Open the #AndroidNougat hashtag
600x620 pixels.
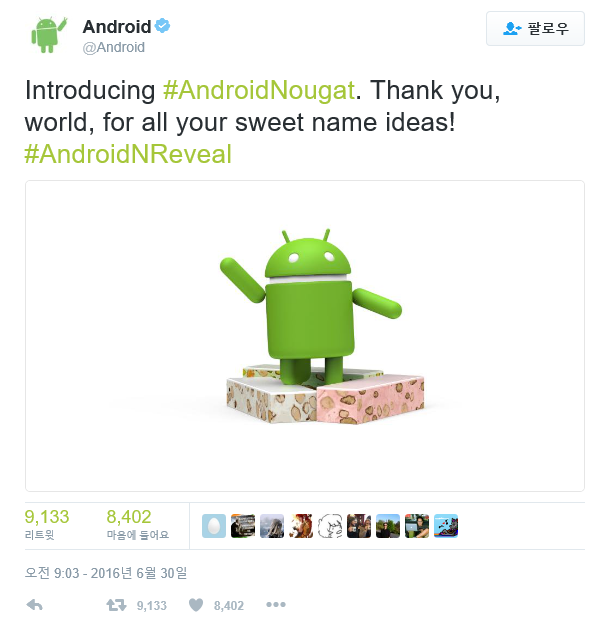[x=259, y=90]
